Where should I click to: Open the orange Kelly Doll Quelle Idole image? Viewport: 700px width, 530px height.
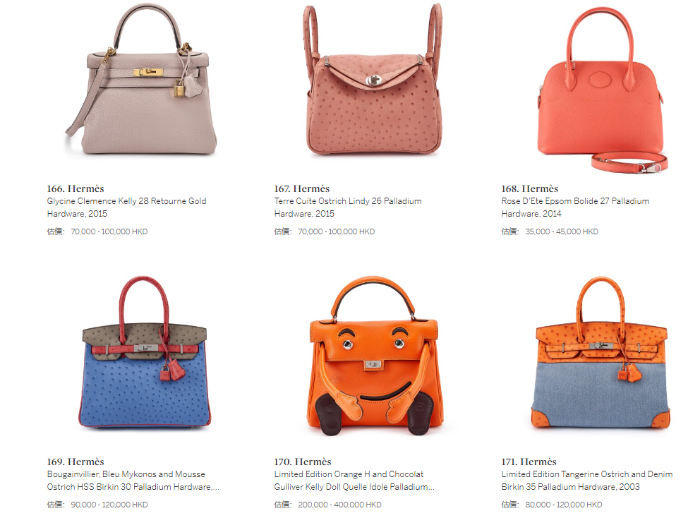(375, 356)
